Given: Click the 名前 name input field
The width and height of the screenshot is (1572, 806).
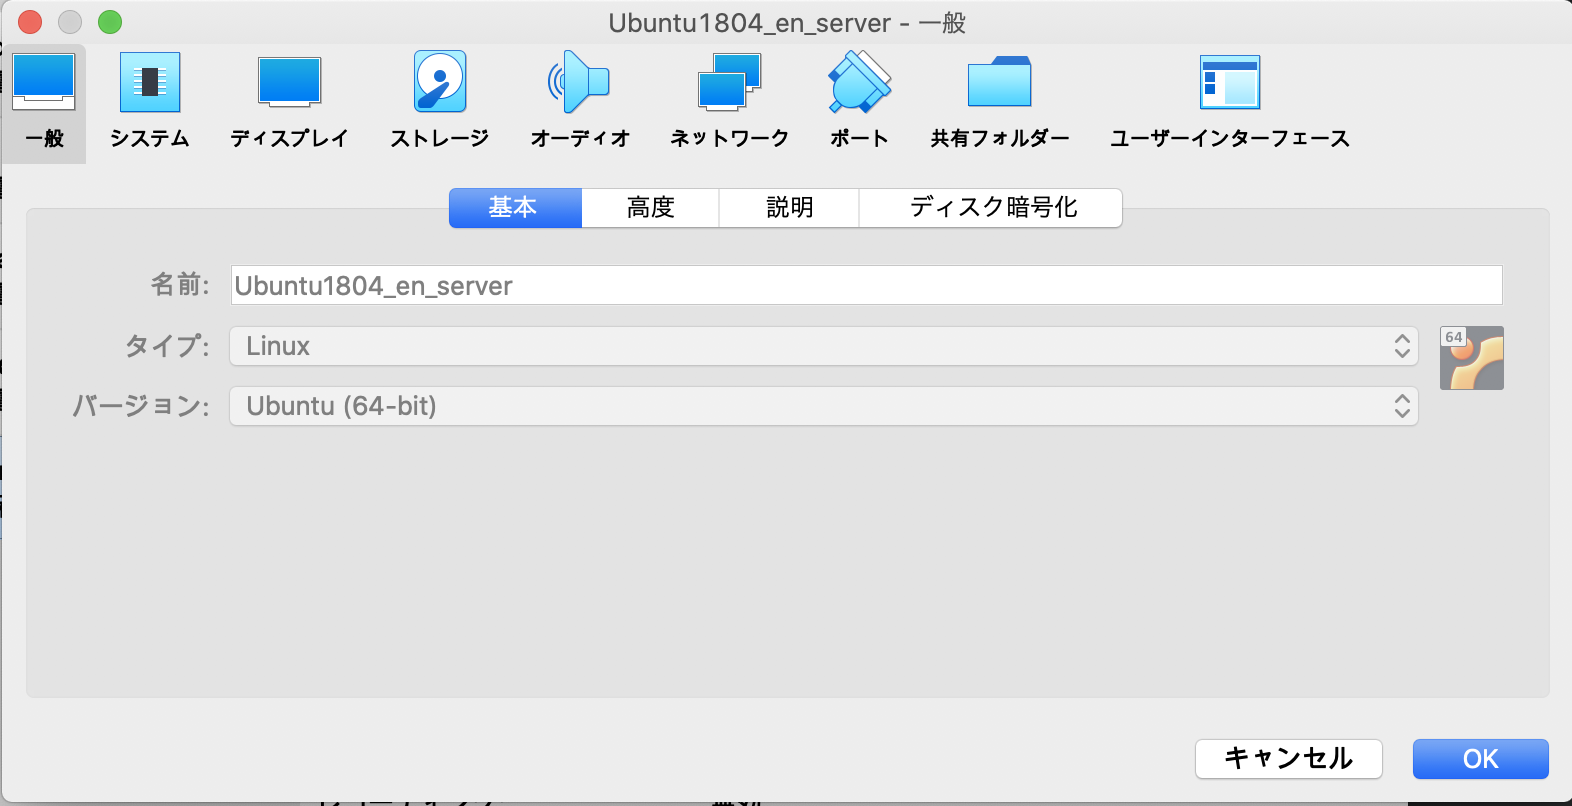Looking at the screenshot, I should click(x=866, y=285).
